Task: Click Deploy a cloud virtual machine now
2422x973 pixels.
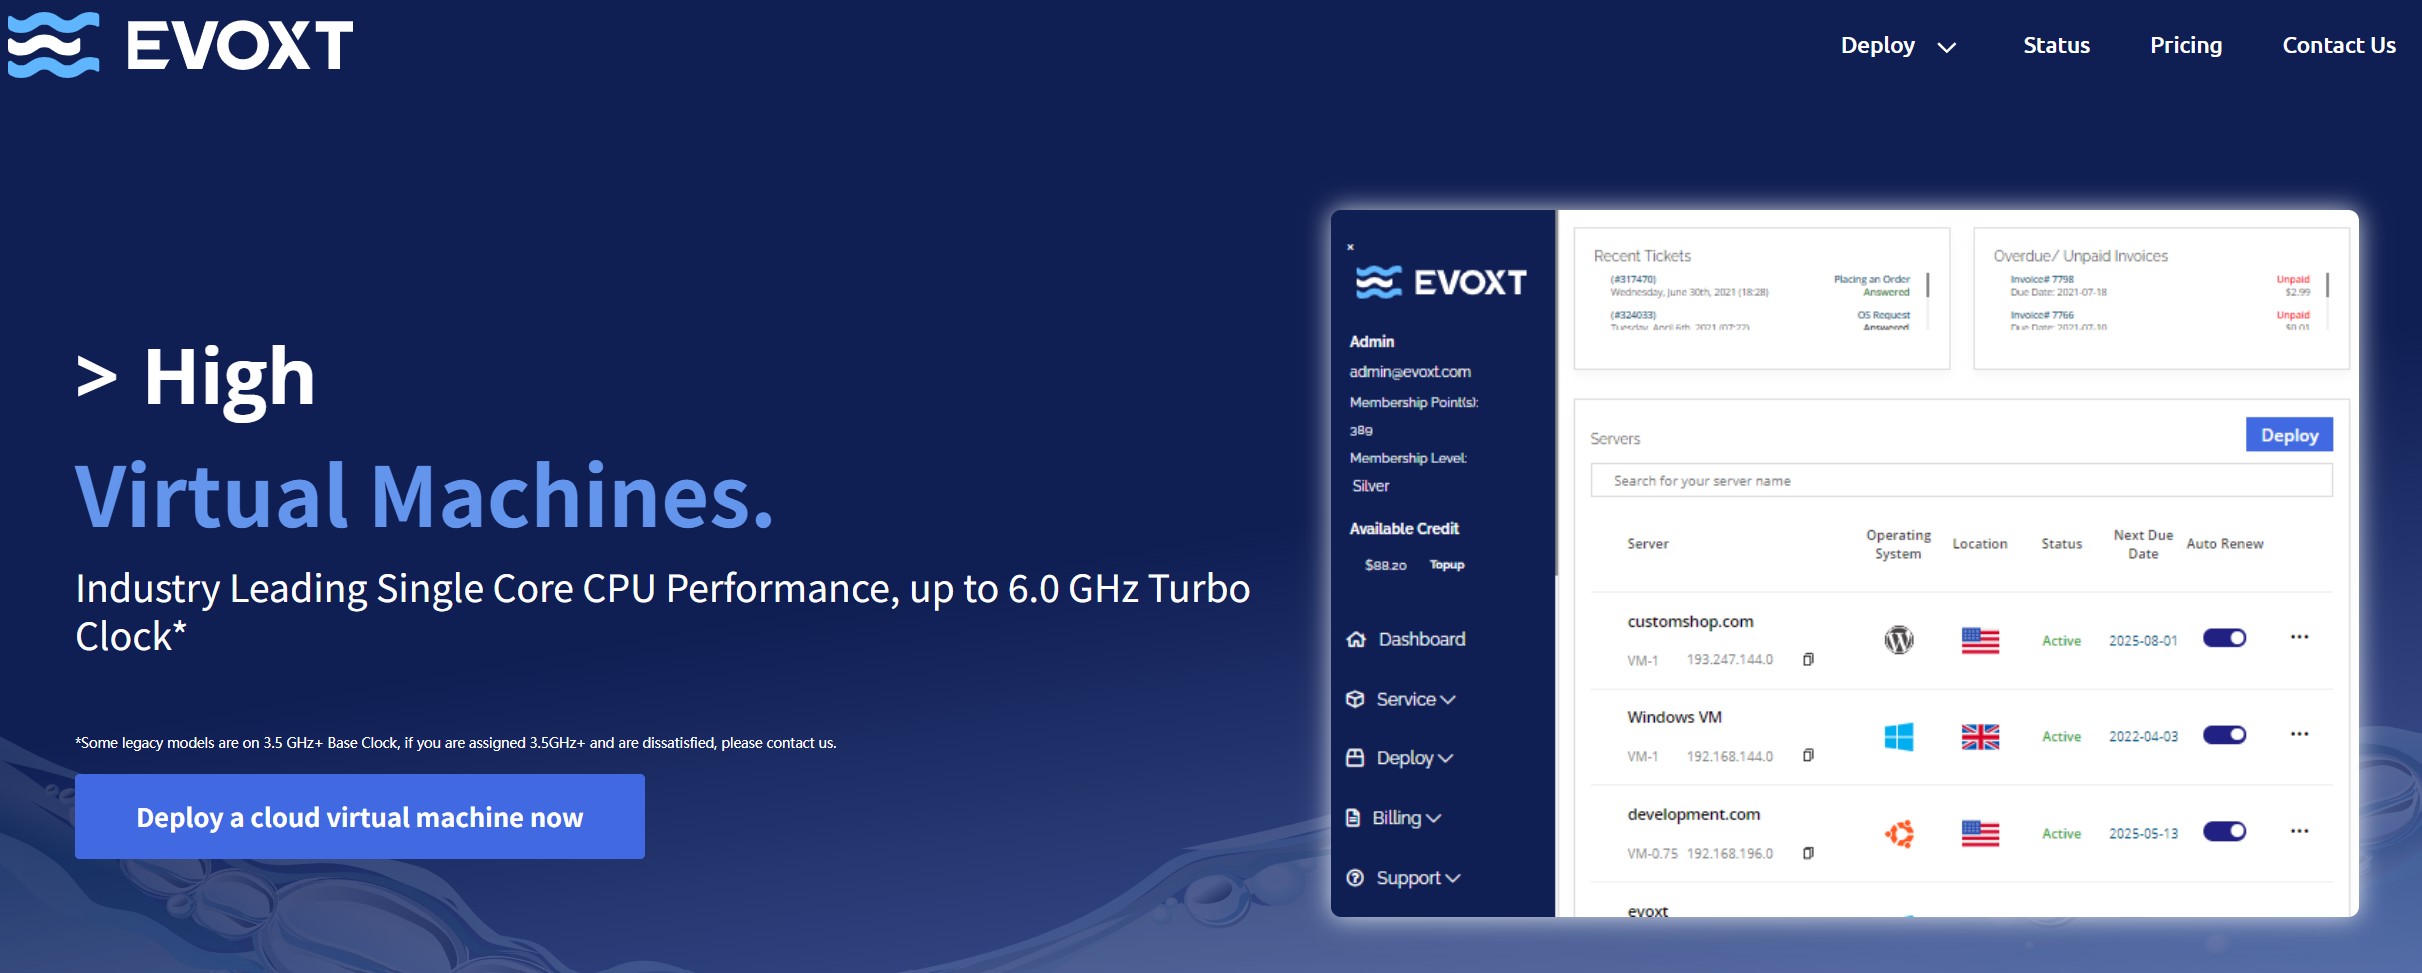Action: point(359,816)
